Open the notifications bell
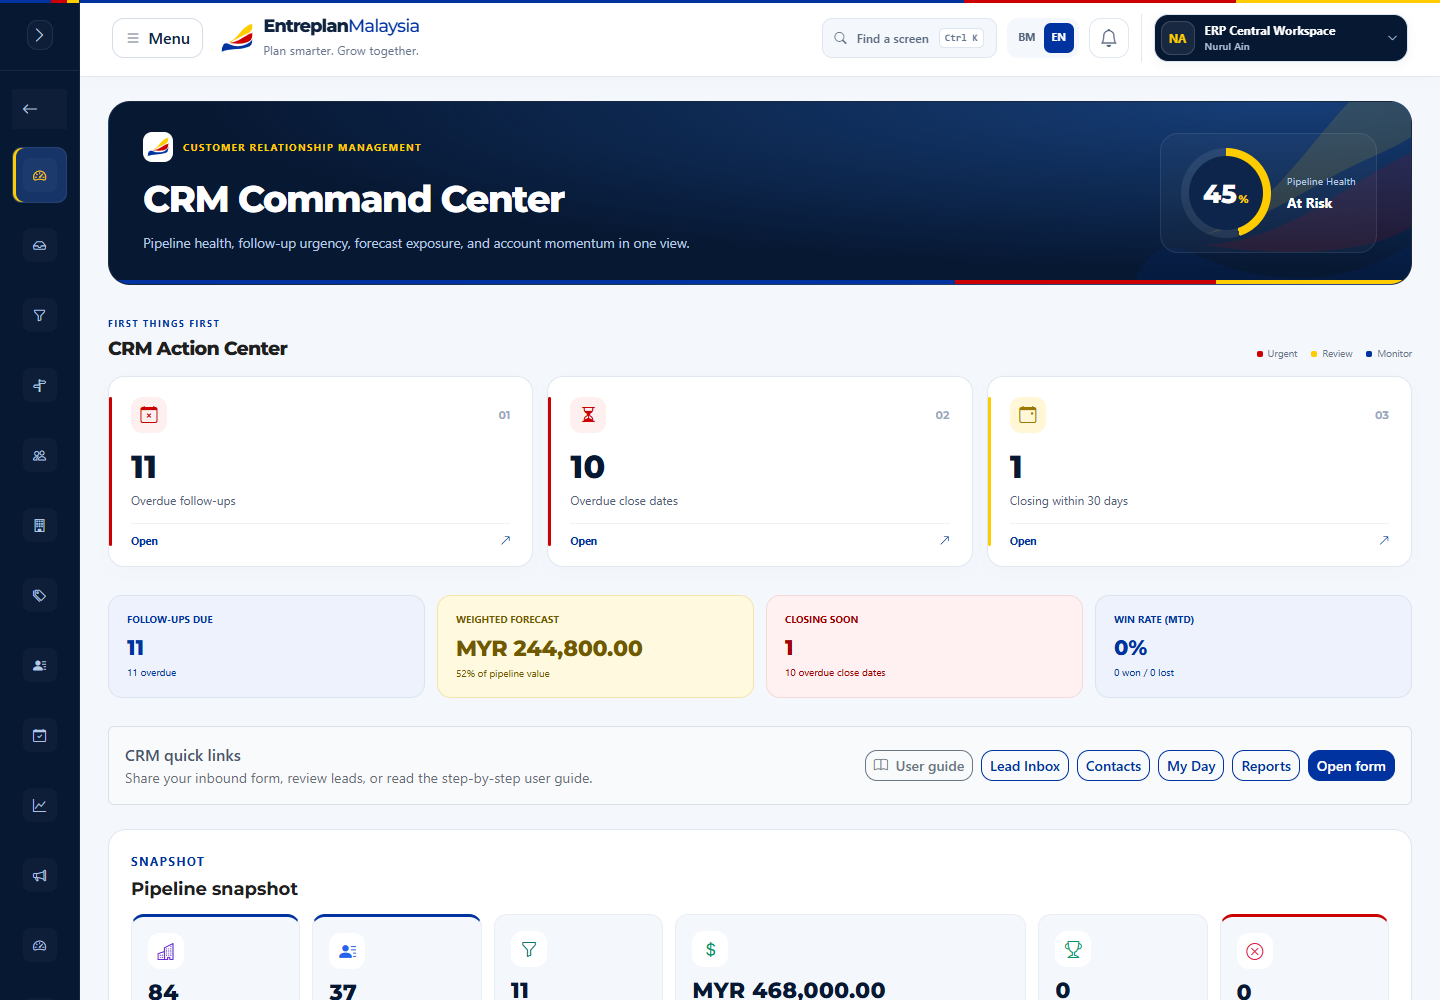This screenshot has height=1000, width=1440. coord(1109,38)
